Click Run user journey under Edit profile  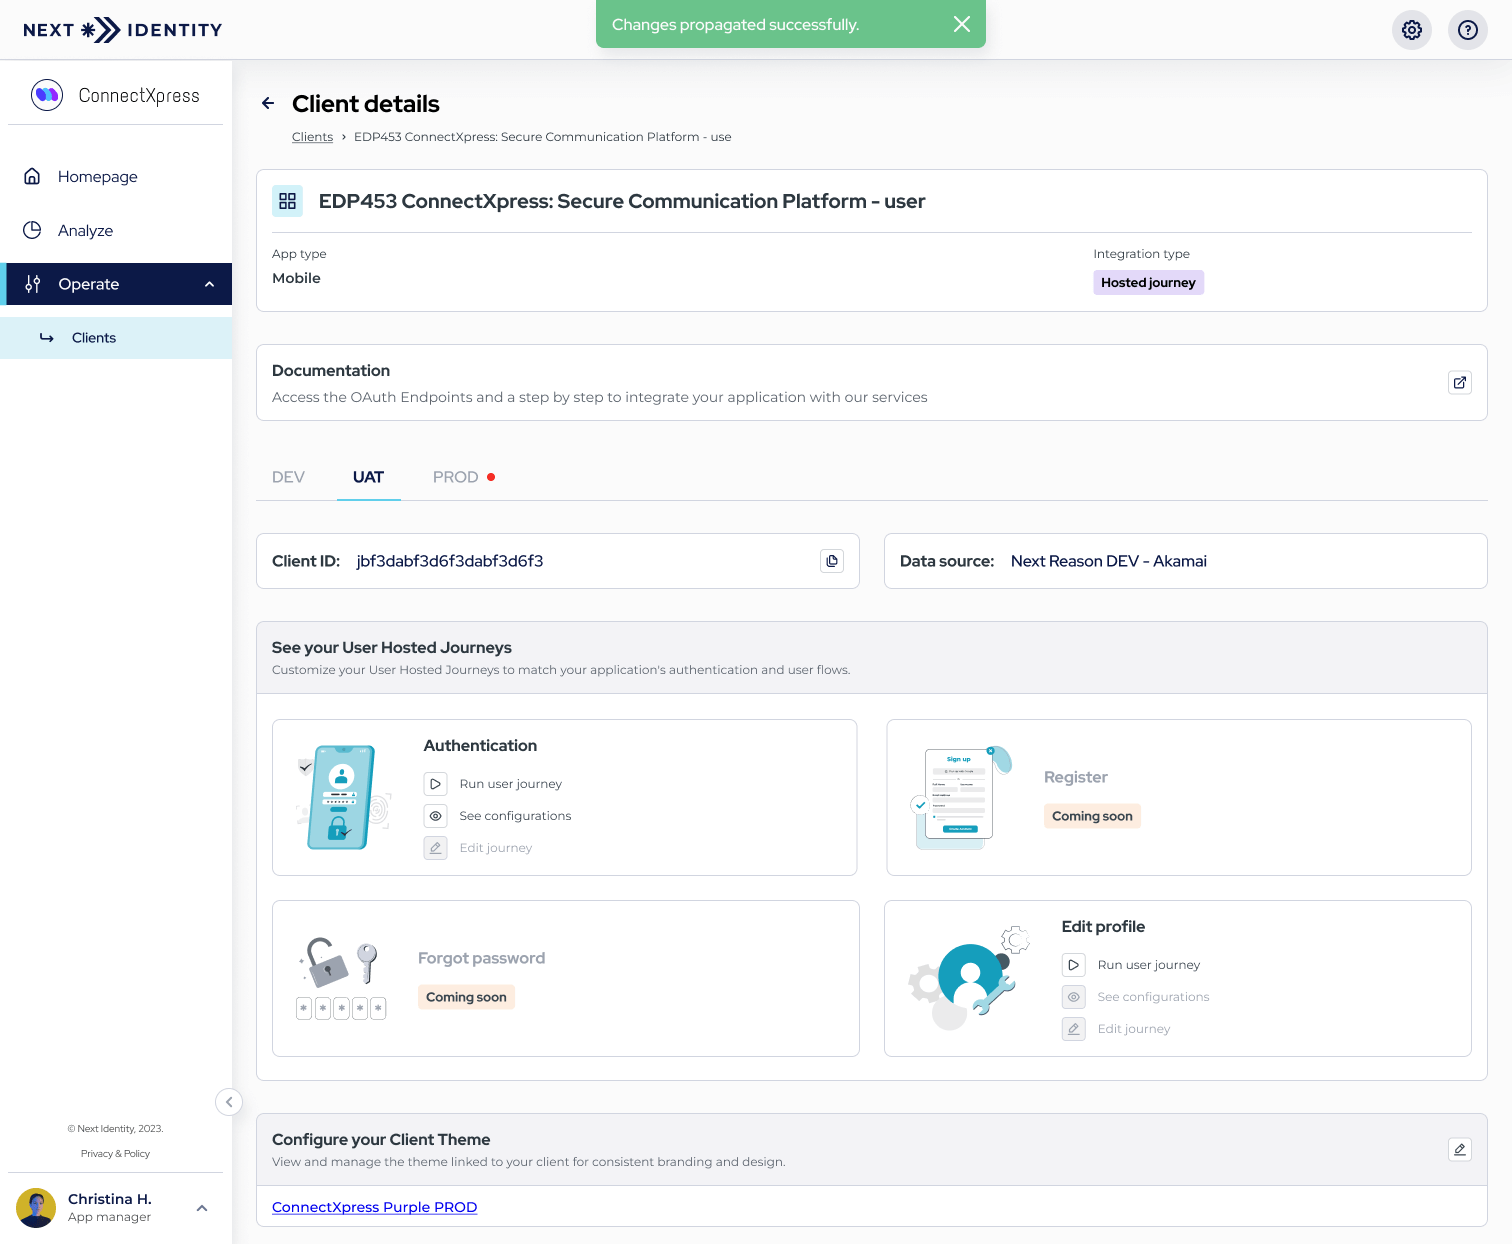pyautogui.click(x=1148, y=965)
